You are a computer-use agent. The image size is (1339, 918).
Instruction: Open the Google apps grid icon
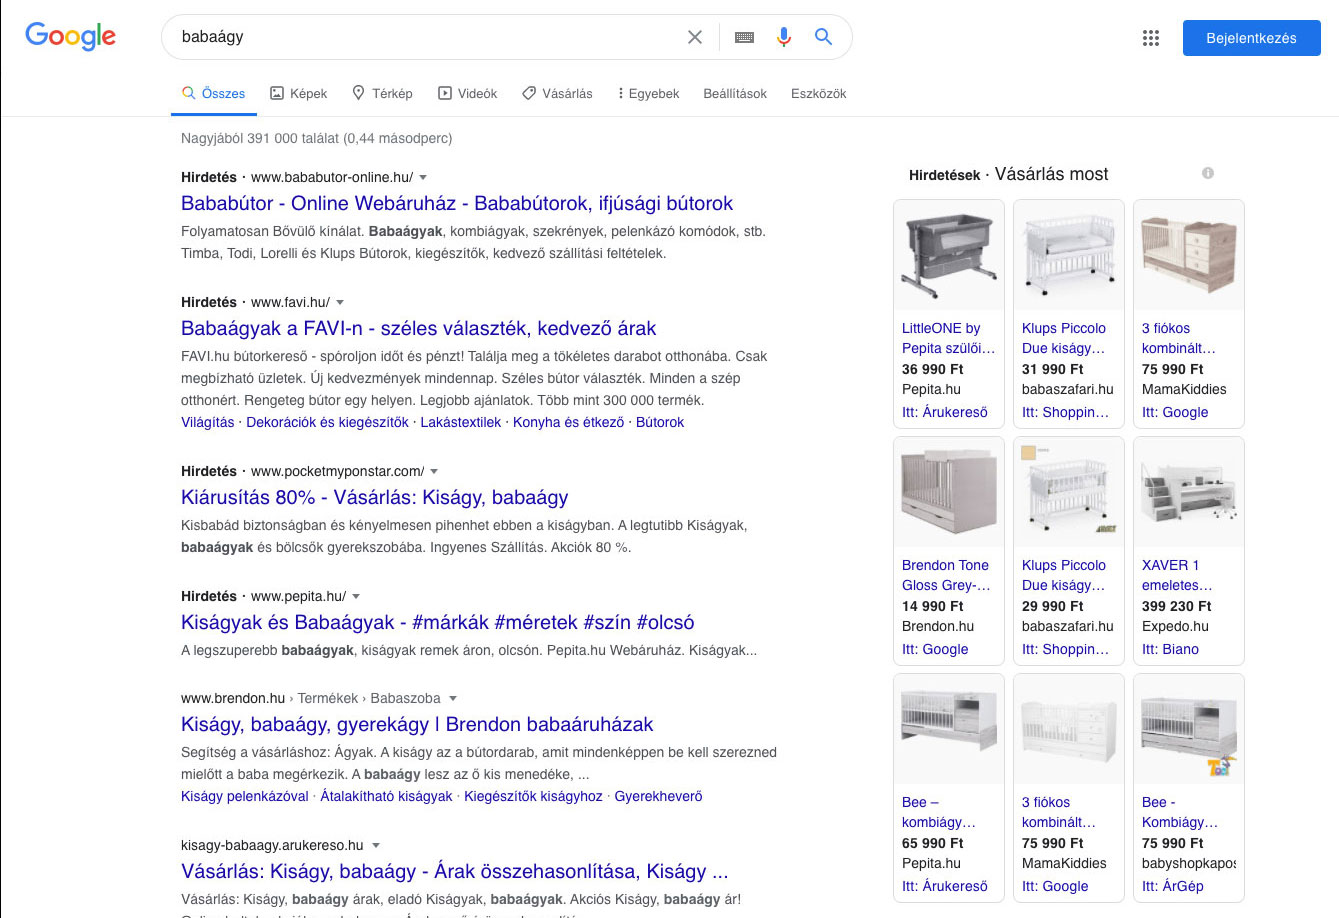click(1151, 38)
